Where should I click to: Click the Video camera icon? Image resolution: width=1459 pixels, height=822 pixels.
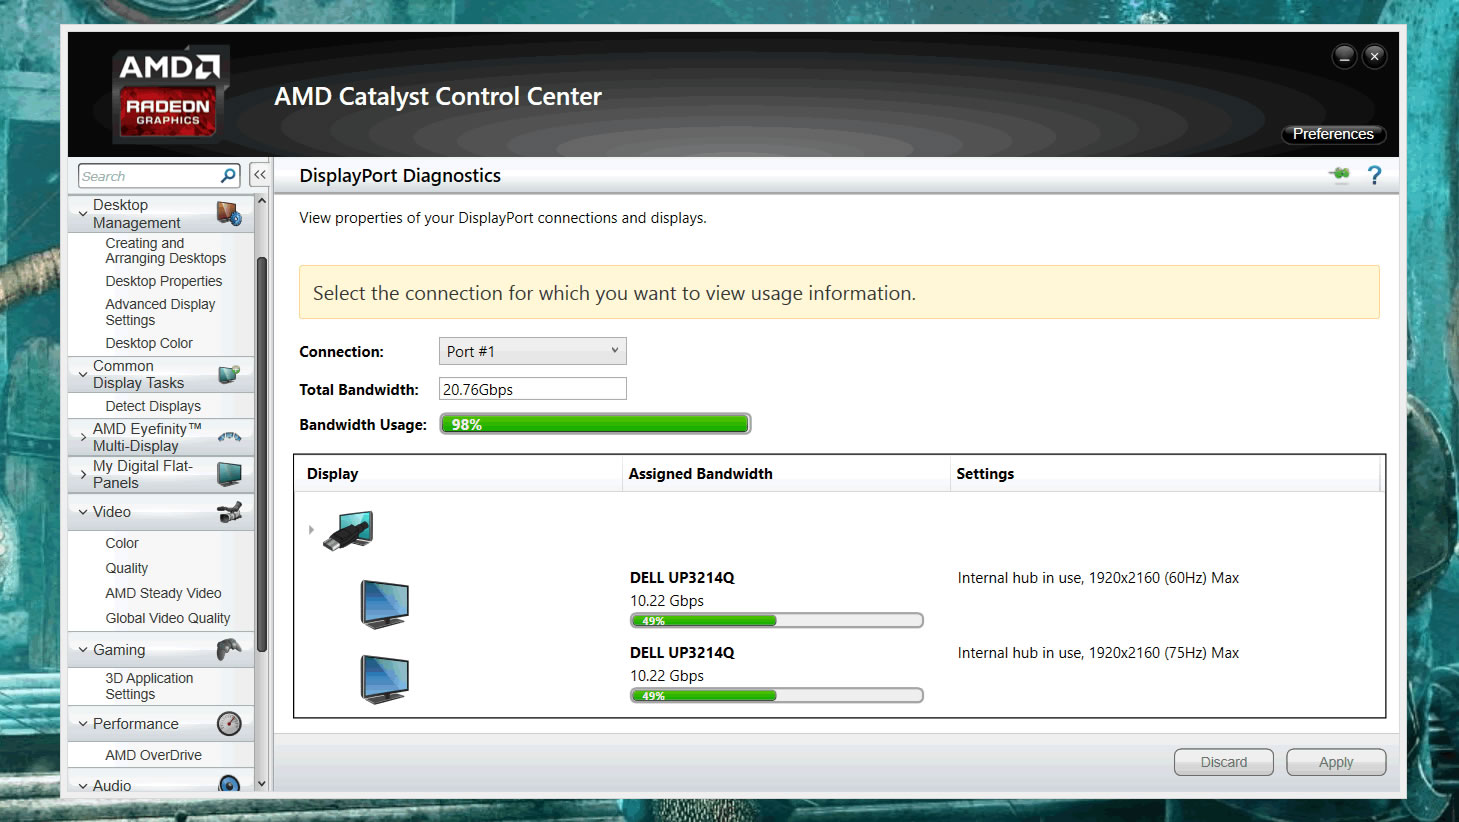[229, 512]
